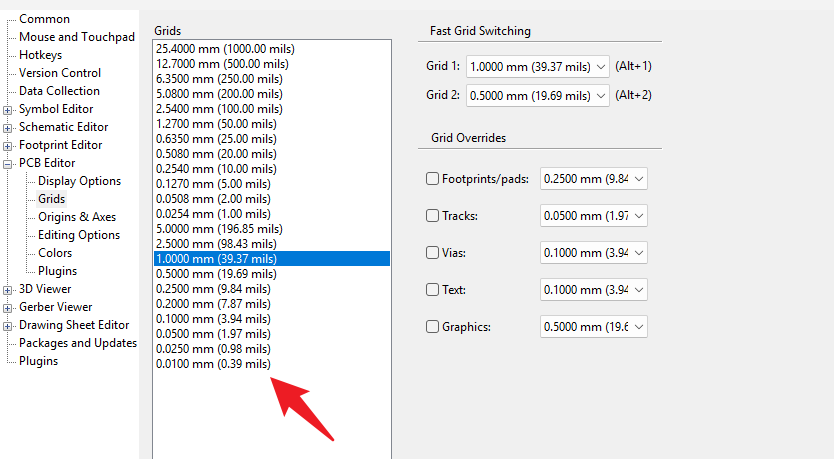
Task: Select Hotkeys in the settings tree
Action: tap(40, 55)
